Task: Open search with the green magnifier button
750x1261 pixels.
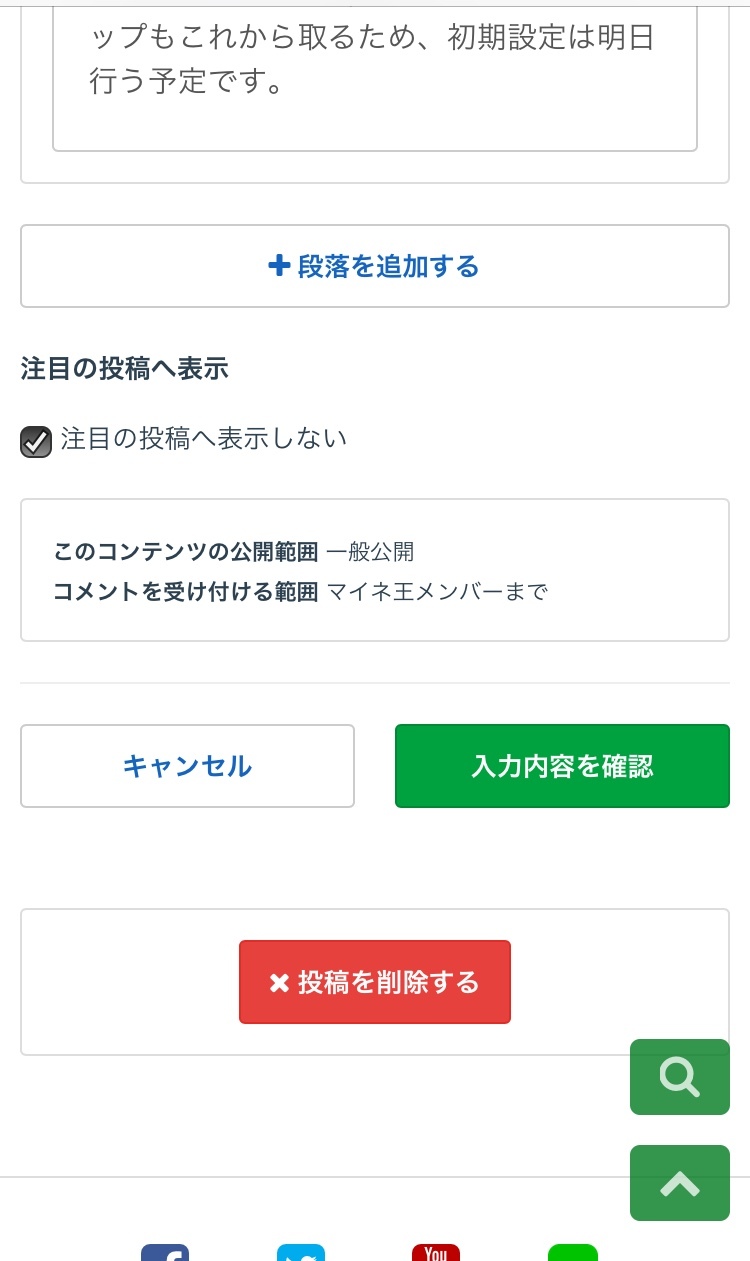Action: point(680,1077)
